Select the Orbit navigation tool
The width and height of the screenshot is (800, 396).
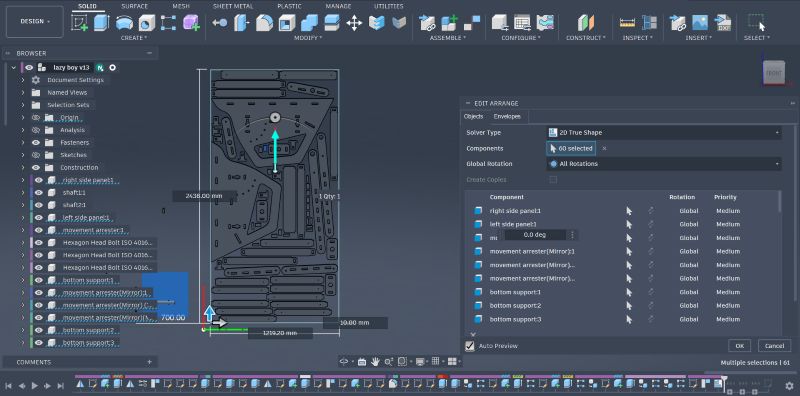pos(344,361)
